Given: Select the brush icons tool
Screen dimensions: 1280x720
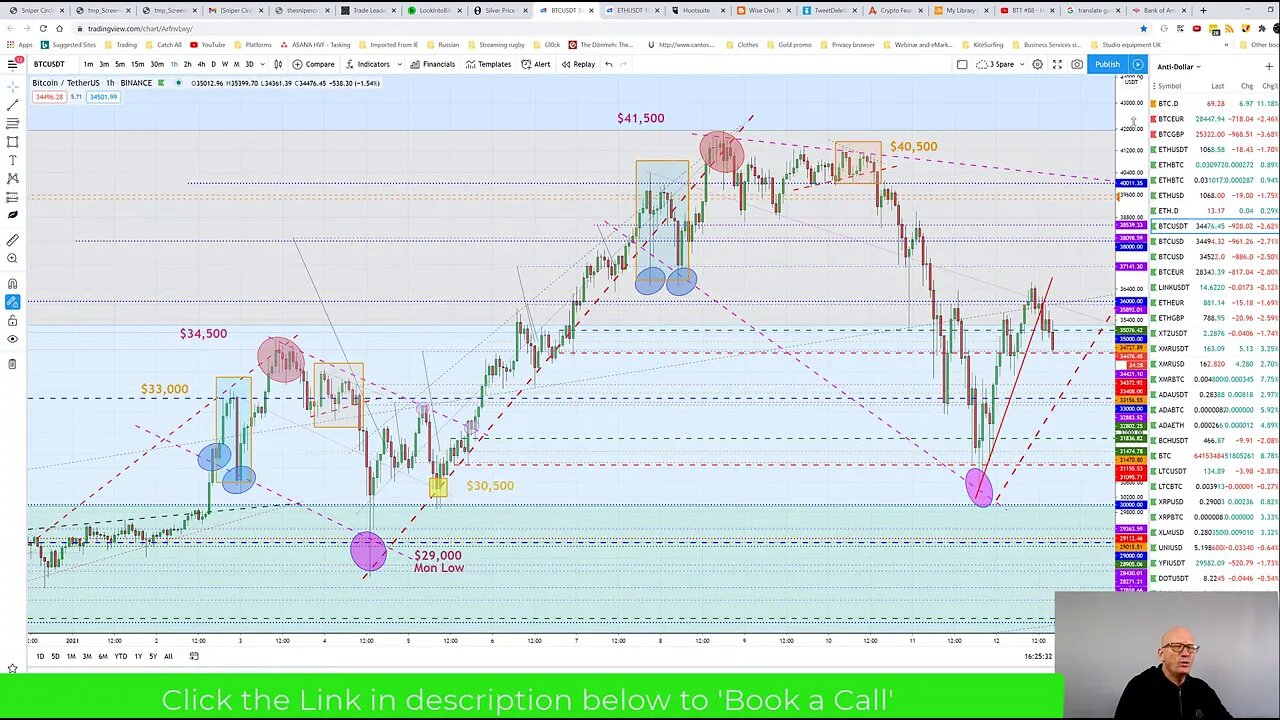Looking at the screenshot, I should [12, 215].
